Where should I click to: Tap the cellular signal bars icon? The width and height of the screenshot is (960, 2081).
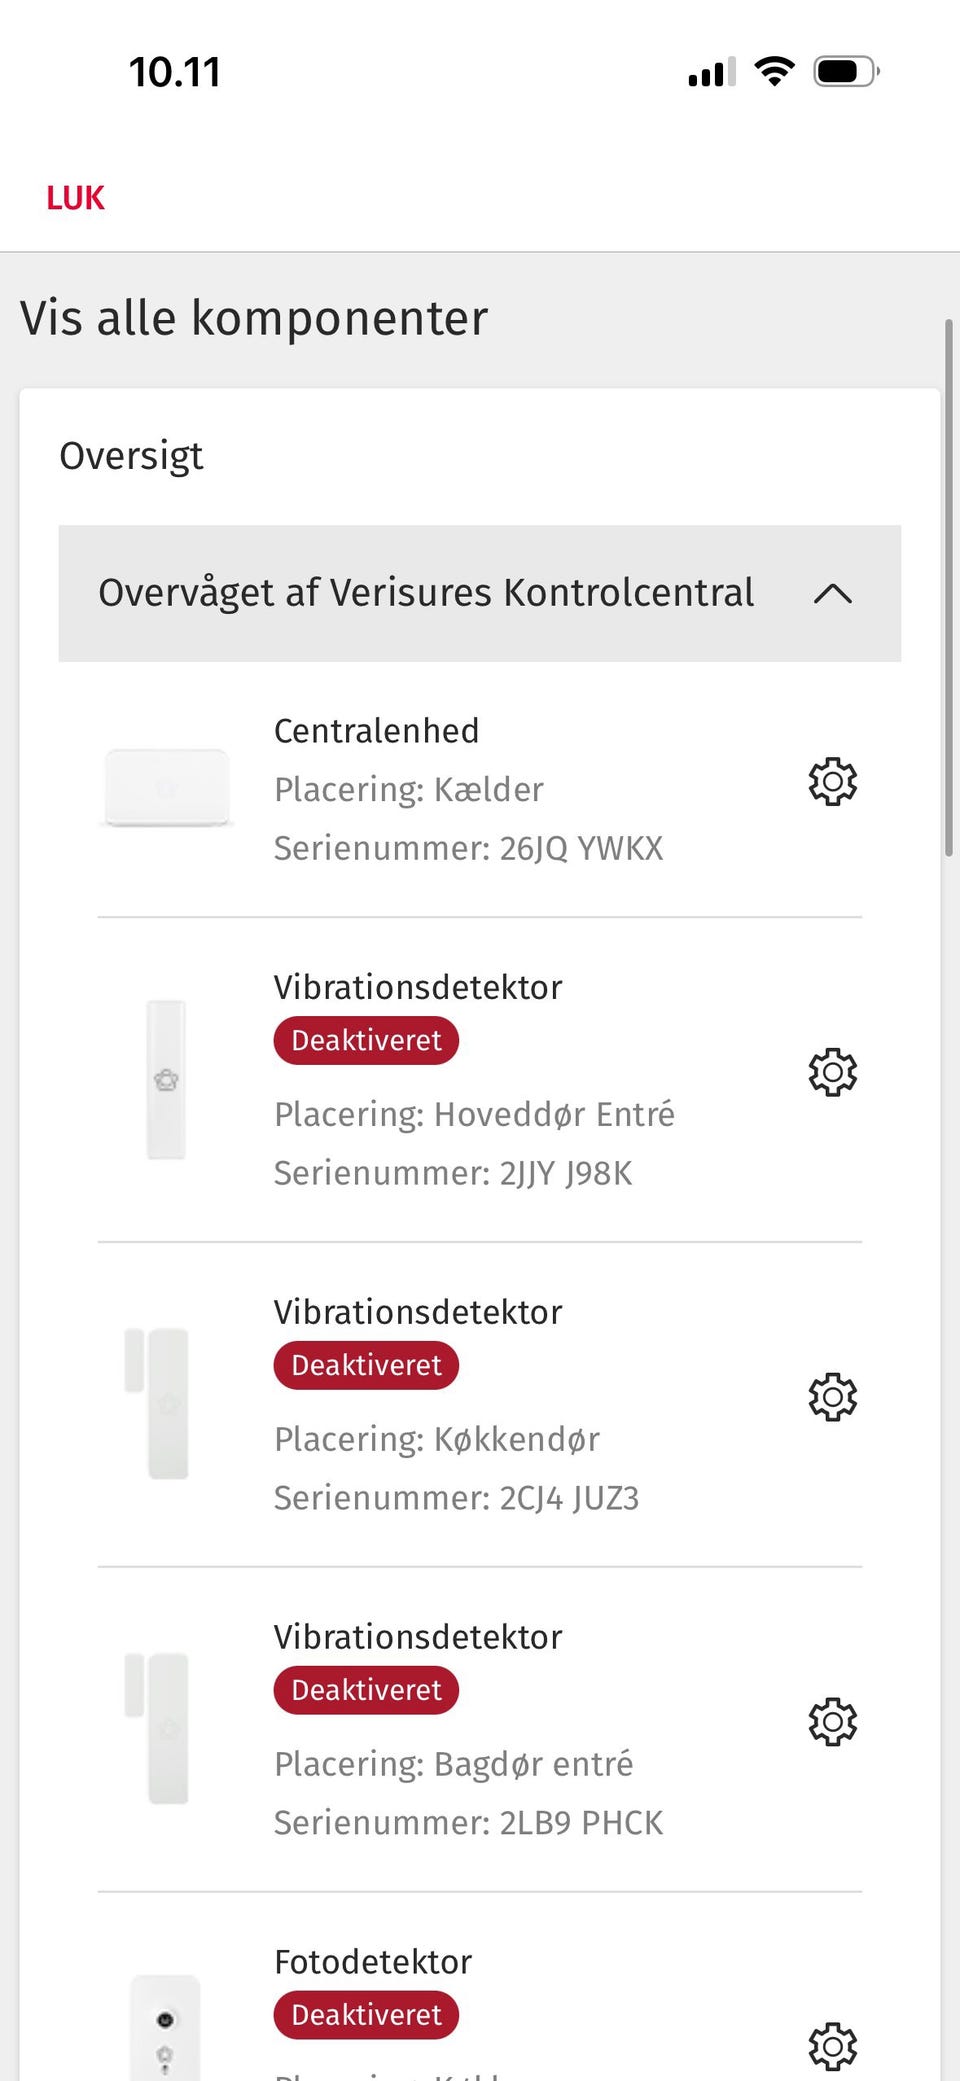712,72
